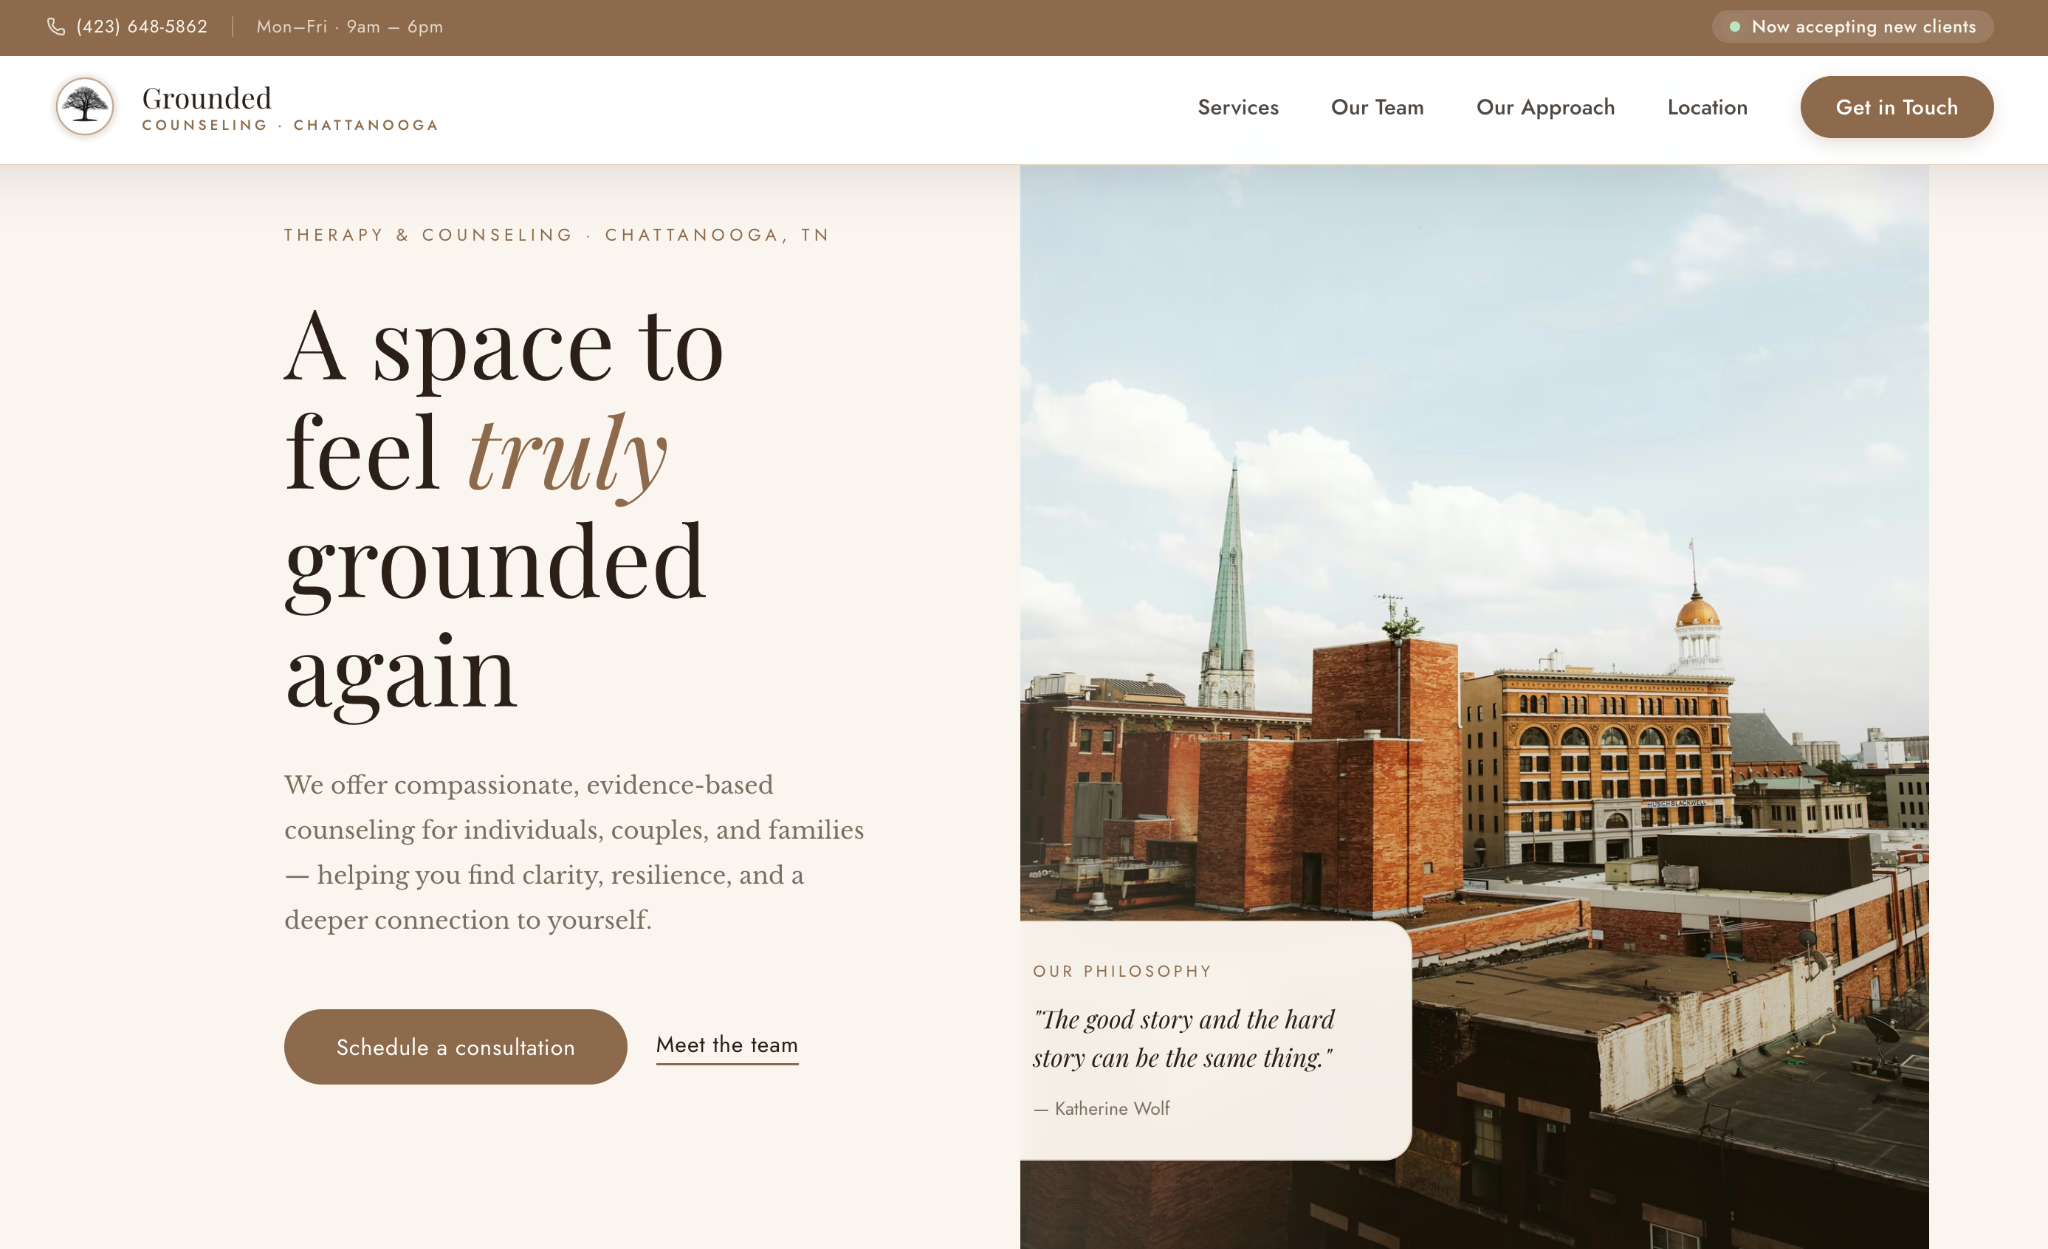Click the OUR PHILOSOPHY label
The height and width of the screenshot is (1249, 2048).
point(1122,971)
